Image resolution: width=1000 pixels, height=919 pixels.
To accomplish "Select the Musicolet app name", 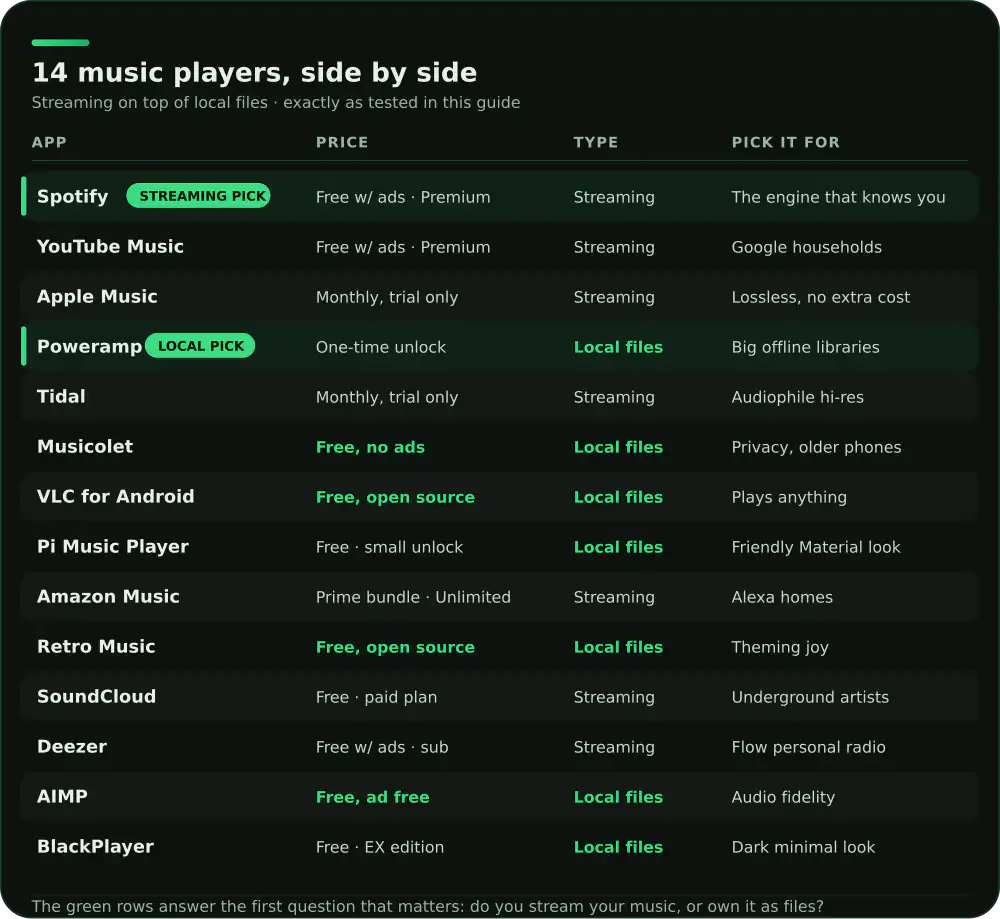I will pos(85,446).
